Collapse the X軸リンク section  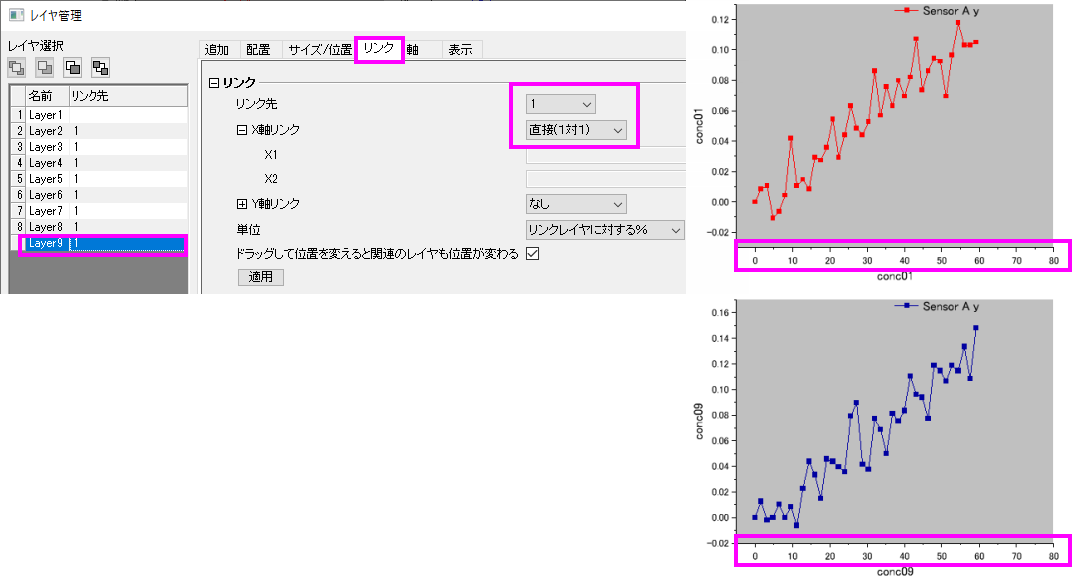click(241, 130)
